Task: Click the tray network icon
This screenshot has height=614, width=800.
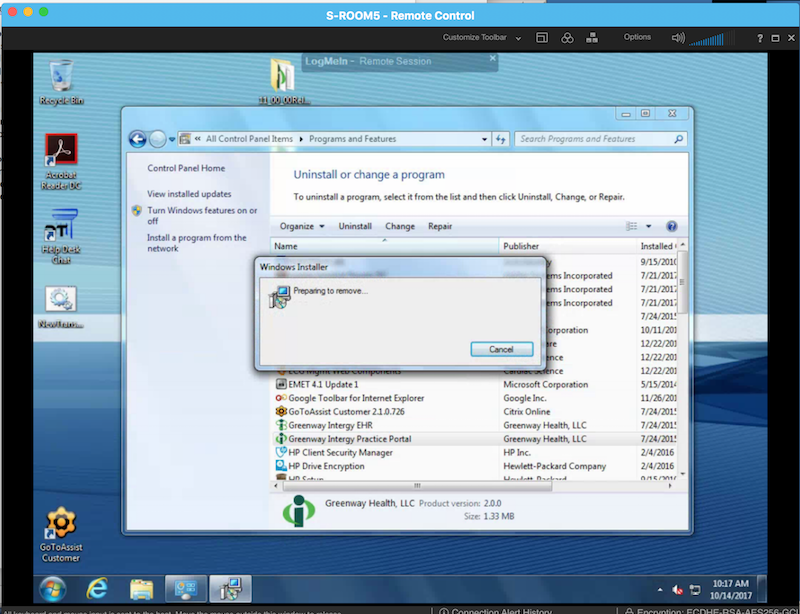Action: click(695, 590)
